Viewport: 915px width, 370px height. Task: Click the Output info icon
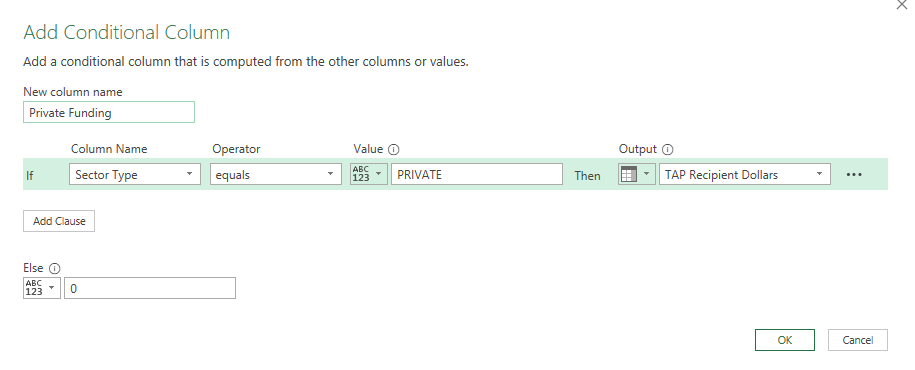tap(668, 149)
